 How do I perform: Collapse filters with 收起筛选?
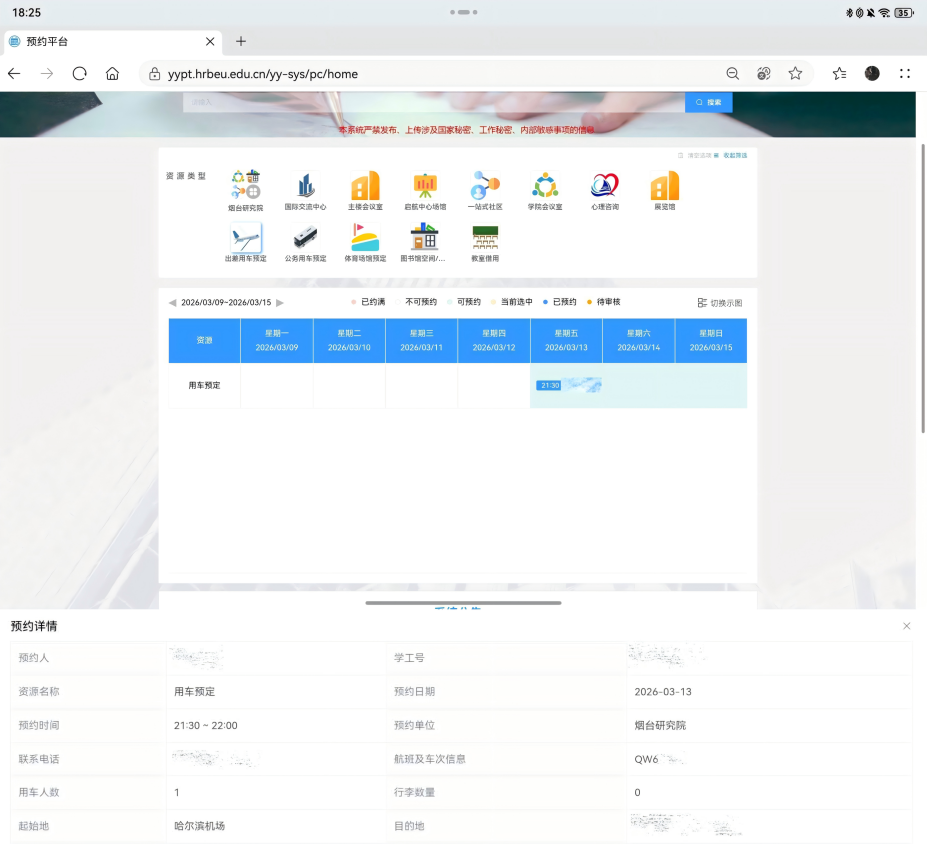click(734, 156)
